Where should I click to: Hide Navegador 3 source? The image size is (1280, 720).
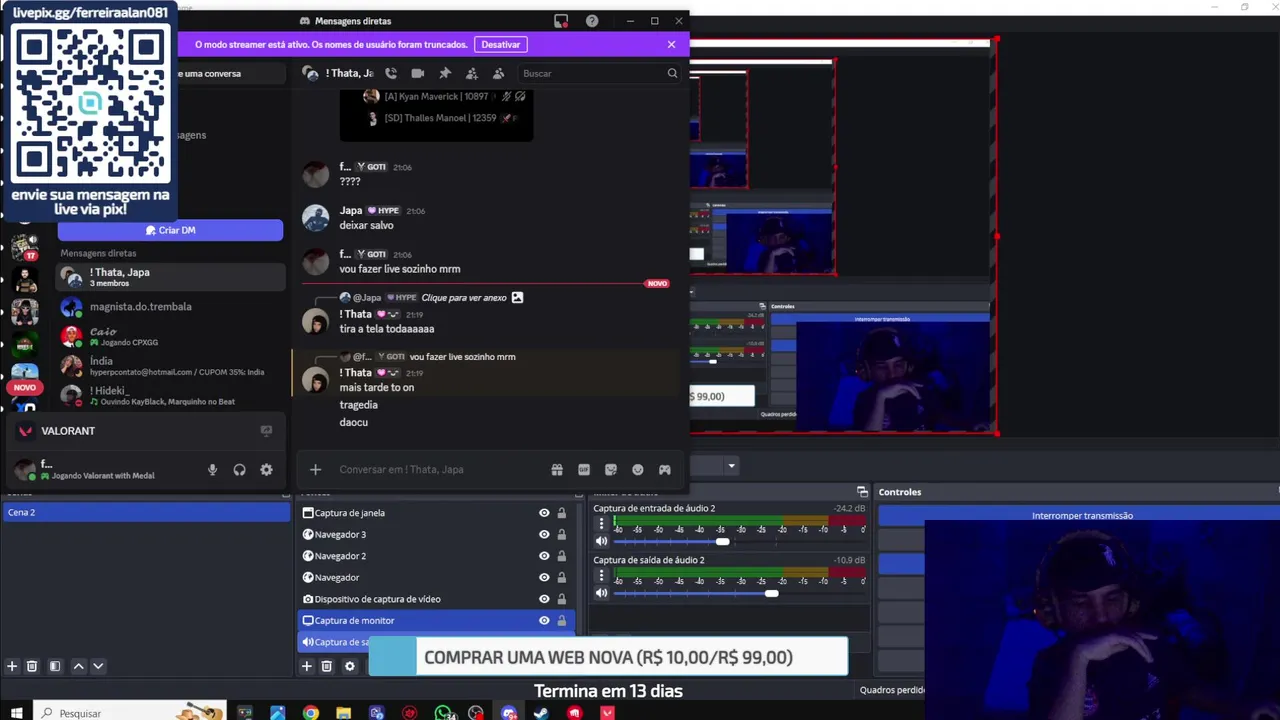pos(544,535)
